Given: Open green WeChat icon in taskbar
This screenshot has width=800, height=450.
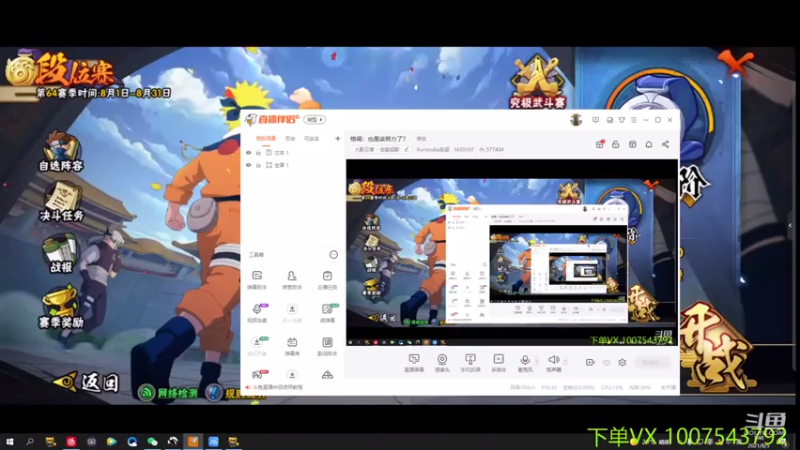Looking at the screenshot, I should tap(153, 441).
